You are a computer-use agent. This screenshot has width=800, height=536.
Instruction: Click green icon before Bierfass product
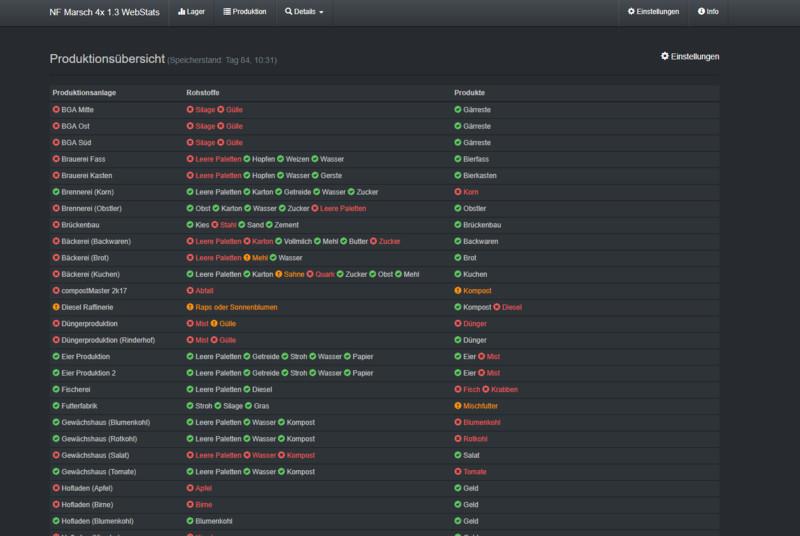(x=458, y=159)
